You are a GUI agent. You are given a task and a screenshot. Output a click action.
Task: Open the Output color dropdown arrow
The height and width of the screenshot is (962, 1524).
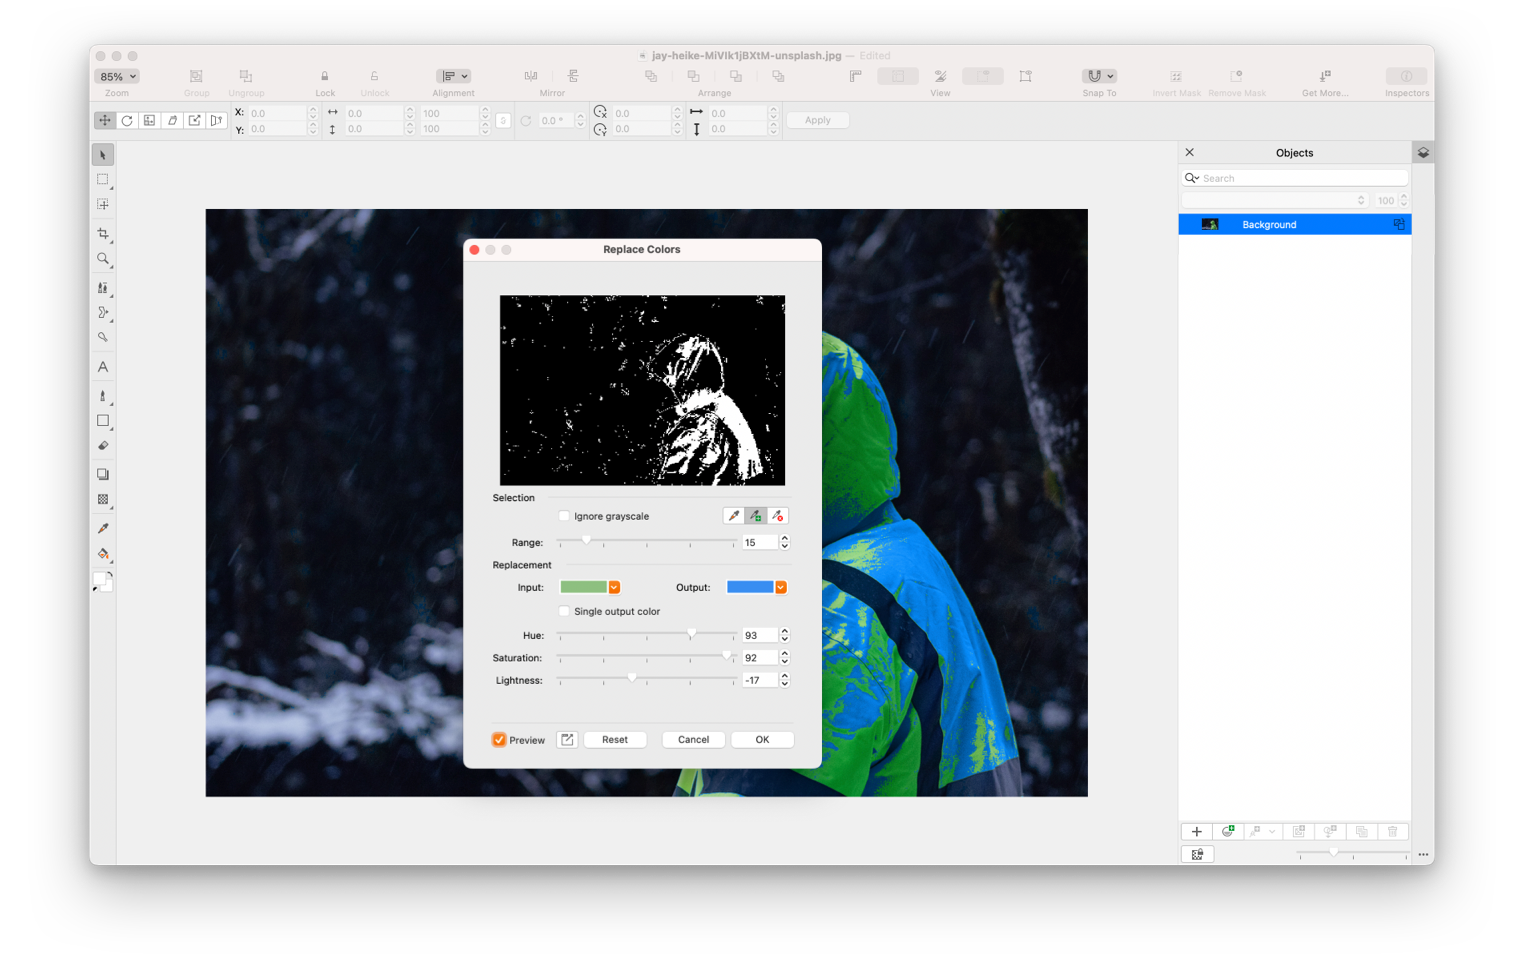[781, 587]
